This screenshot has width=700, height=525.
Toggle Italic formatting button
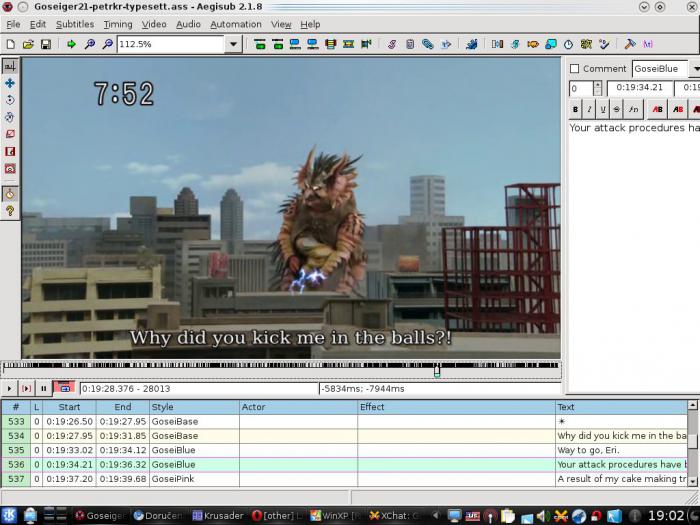tap(589, 109)
